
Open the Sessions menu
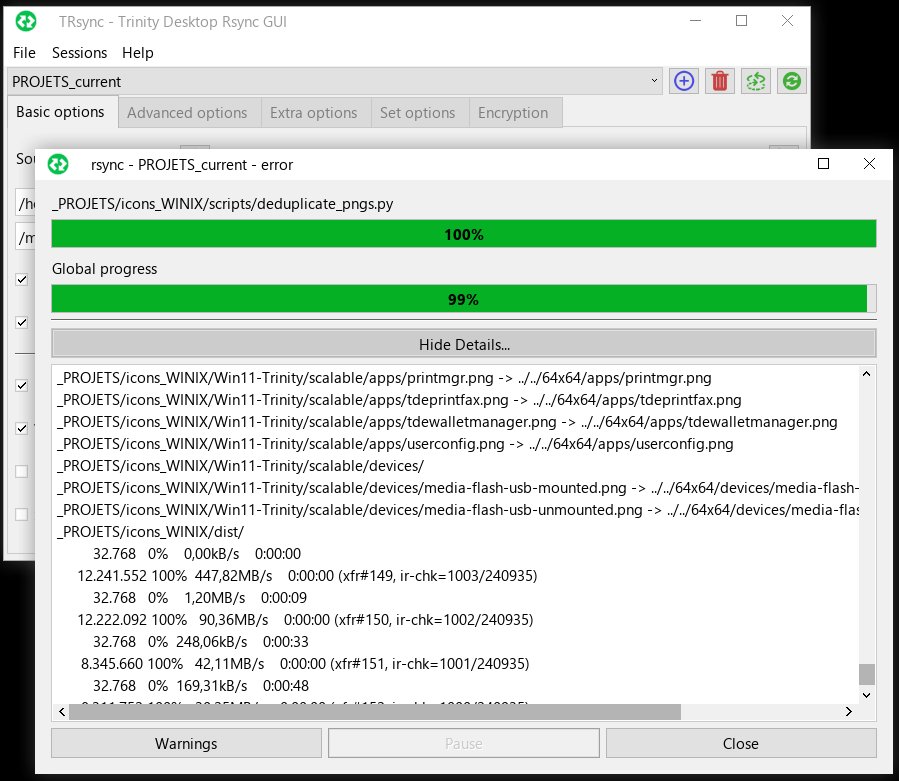click(x=79, y=53)
